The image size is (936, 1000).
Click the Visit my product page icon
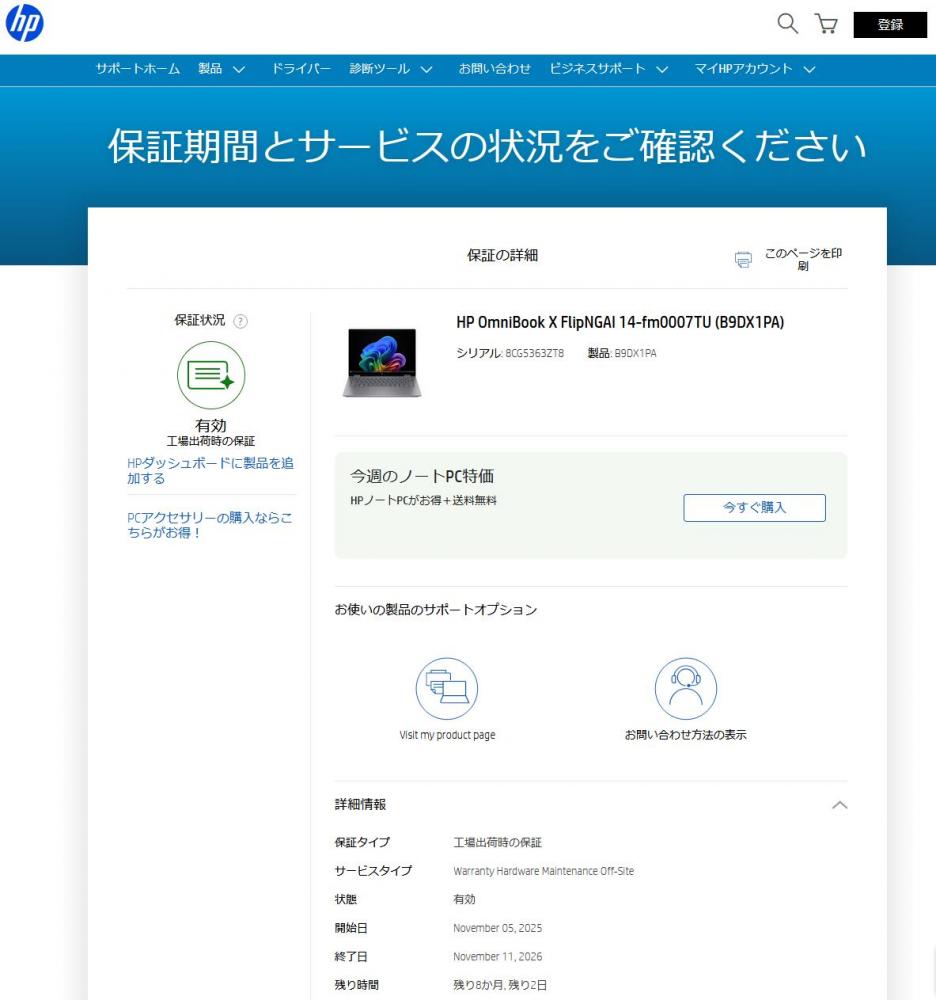coord(447,689)
